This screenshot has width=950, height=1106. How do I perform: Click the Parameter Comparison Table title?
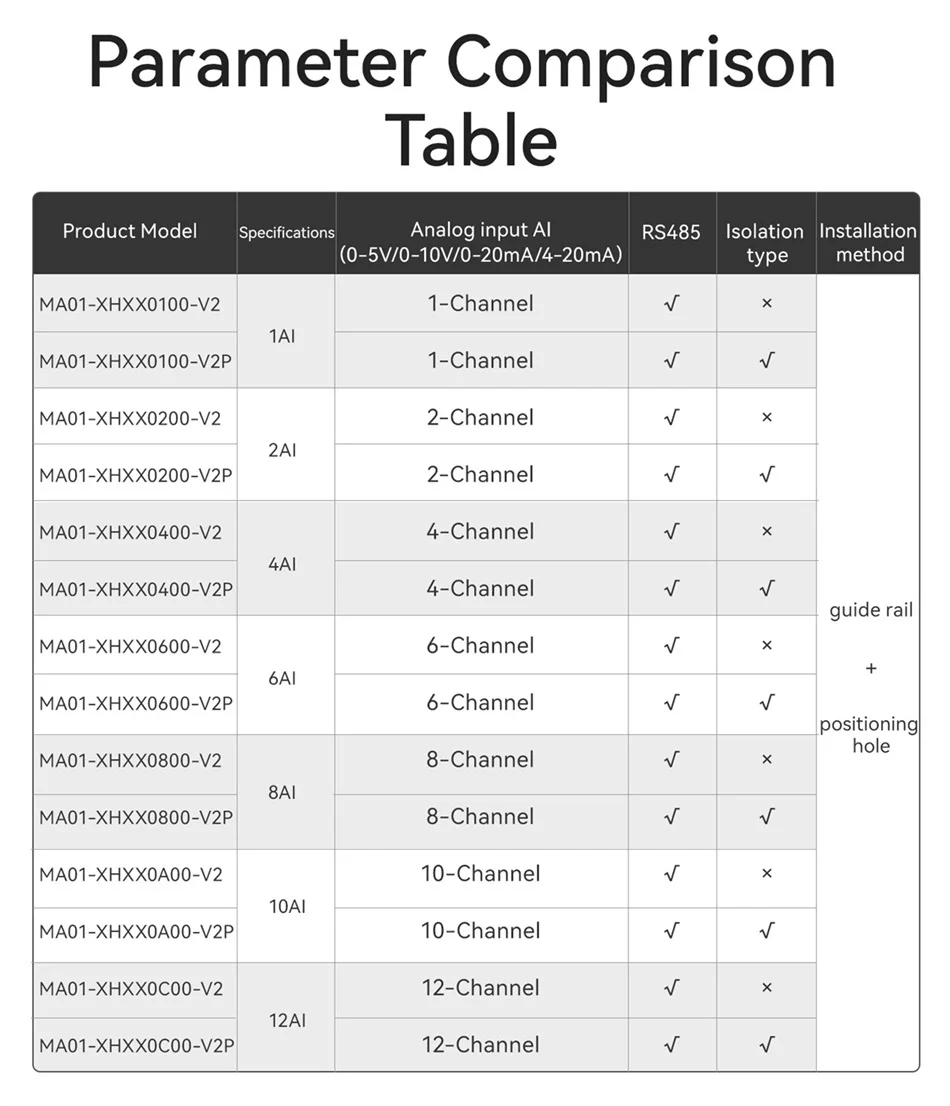[463, 100]
